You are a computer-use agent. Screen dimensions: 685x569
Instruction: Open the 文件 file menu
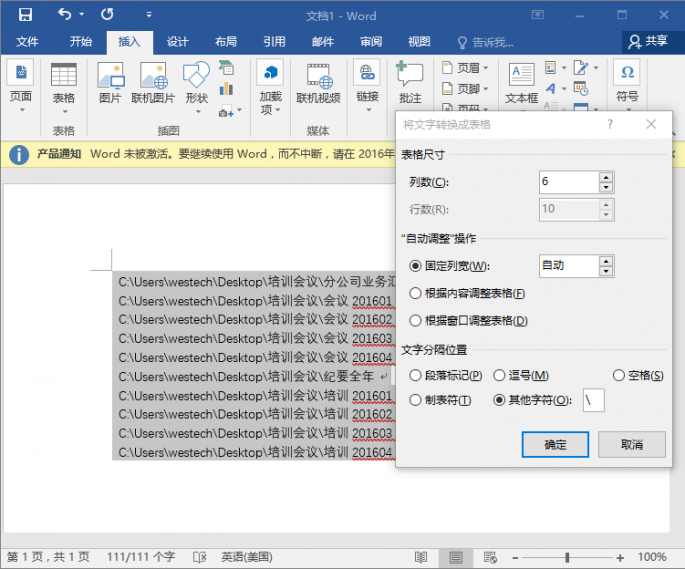click(27, 42)
